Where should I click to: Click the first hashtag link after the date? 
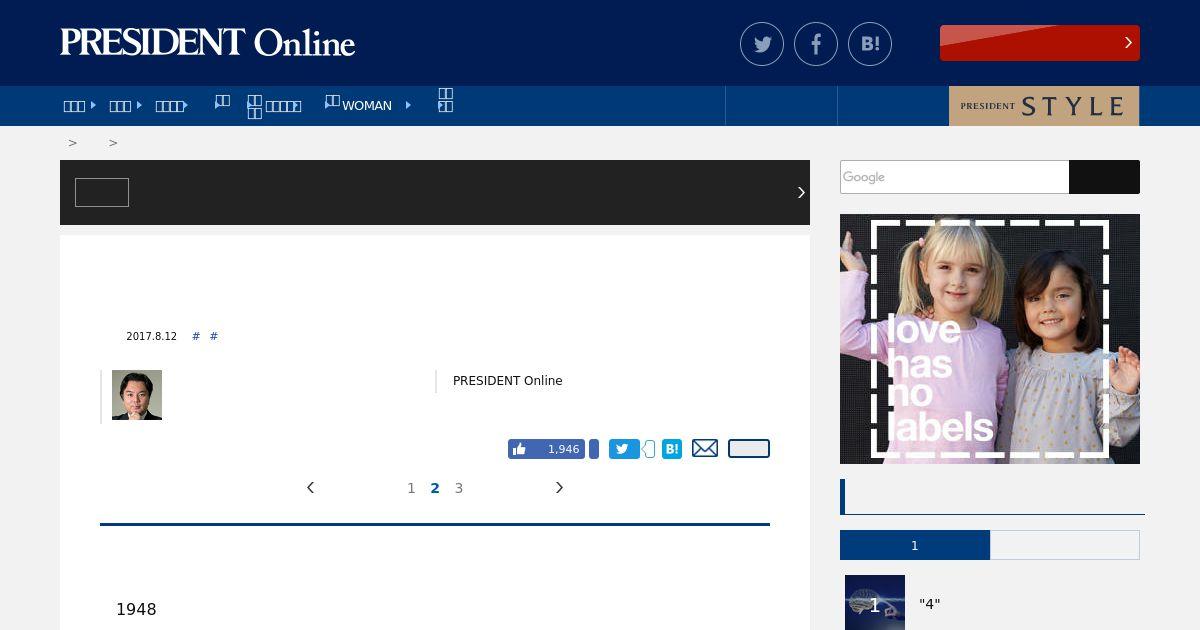196,336
